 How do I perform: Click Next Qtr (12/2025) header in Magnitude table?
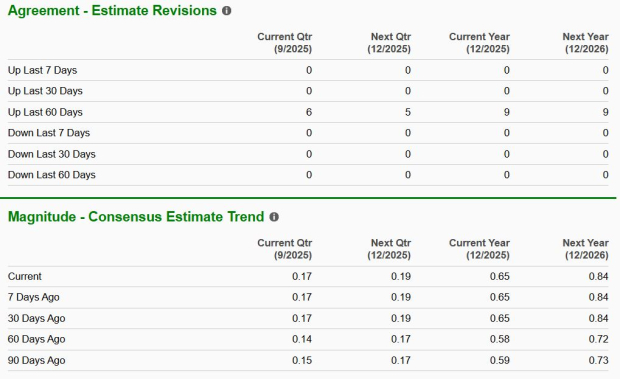[x=389, y=249]
